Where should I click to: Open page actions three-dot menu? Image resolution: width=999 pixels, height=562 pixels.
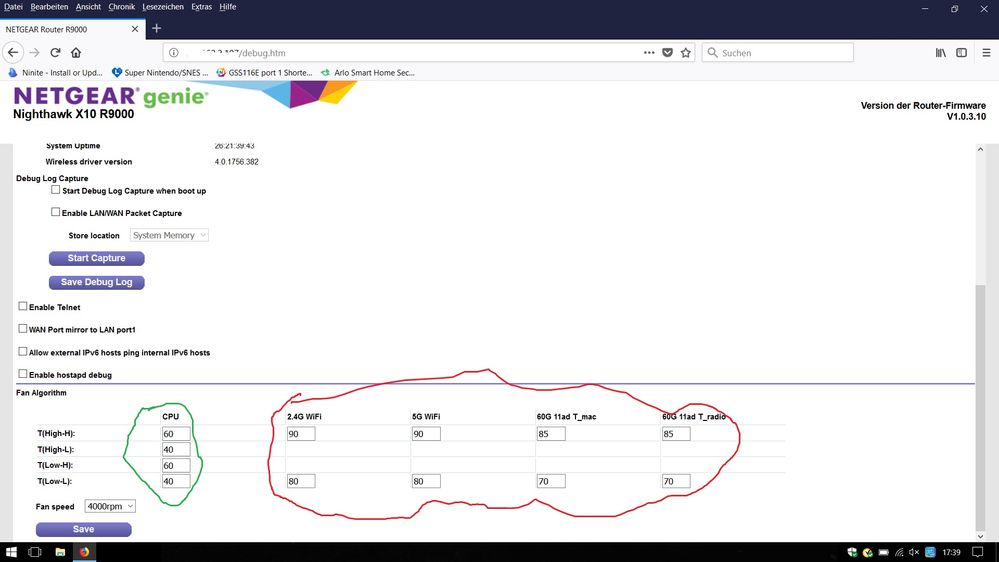pos(649,53)
